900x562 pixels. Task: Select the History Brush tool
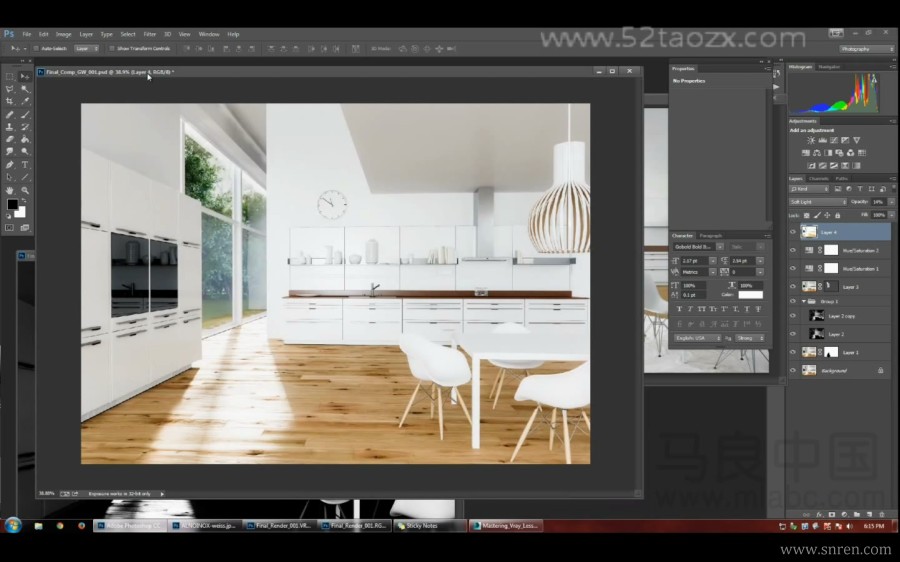pyautogui.click(x=25, y=127)
